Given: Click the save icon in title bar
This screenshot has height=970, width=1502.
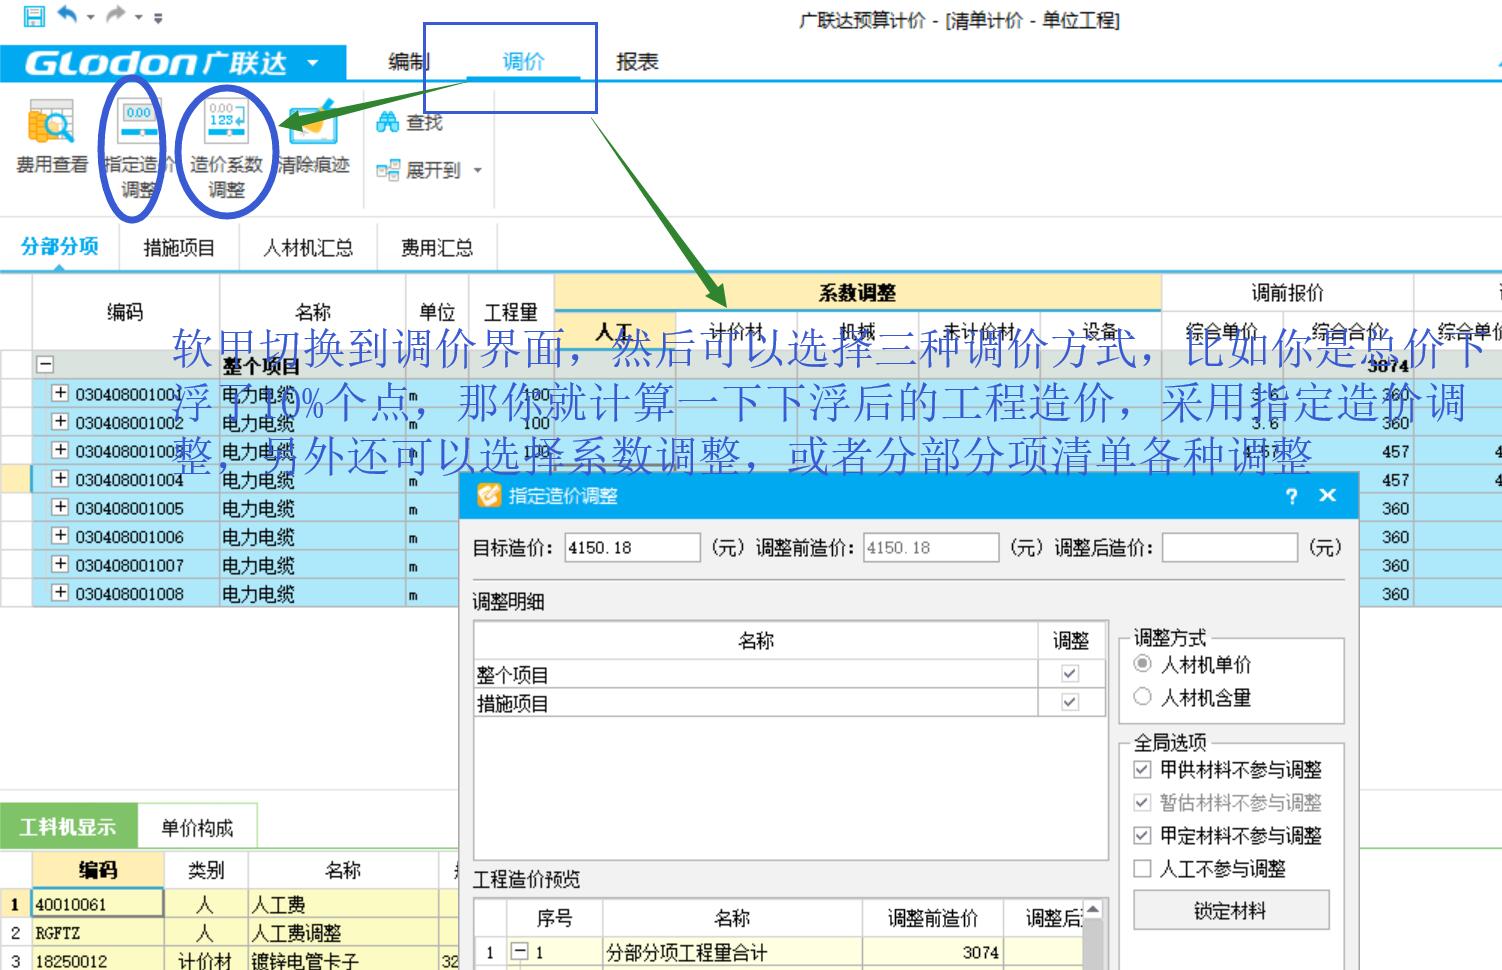Looking at the screenshot, I should click(33, 15).
